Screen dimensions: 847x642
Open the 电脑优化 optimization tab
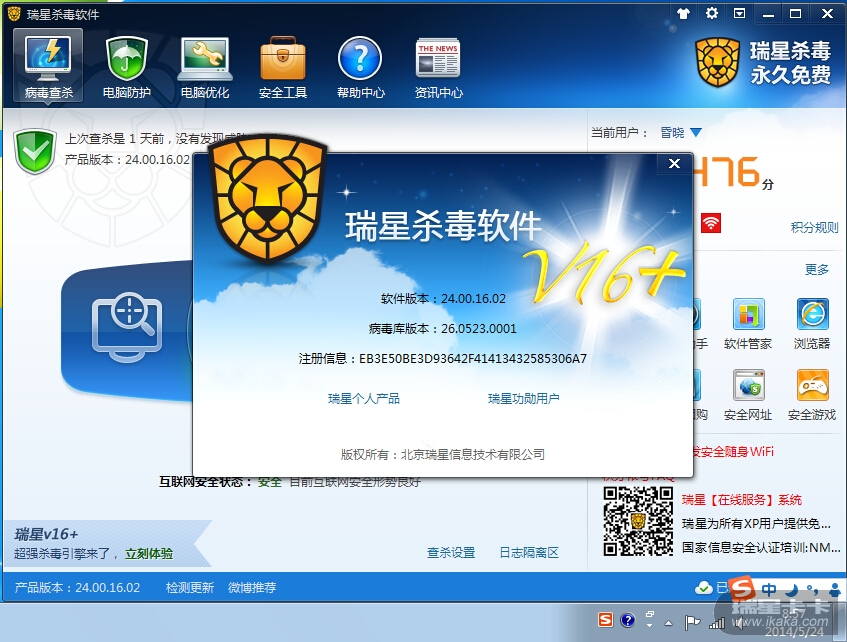coord(205,68)
